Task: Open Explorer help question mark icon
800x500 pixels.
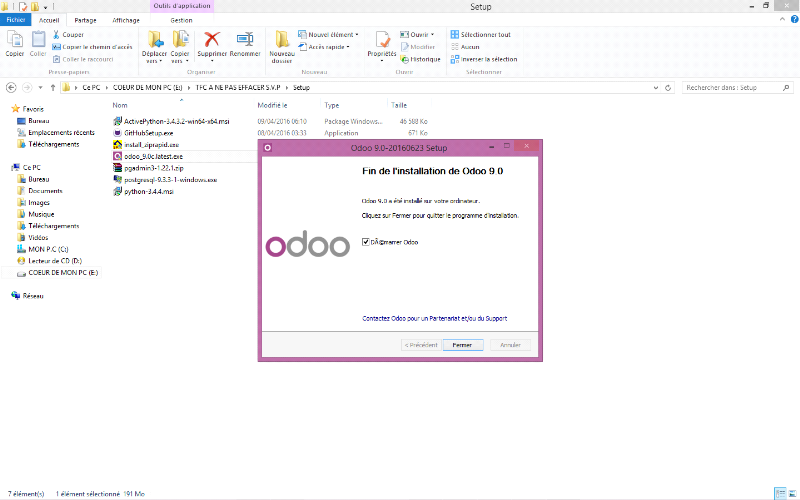Action: coord(794,19)
